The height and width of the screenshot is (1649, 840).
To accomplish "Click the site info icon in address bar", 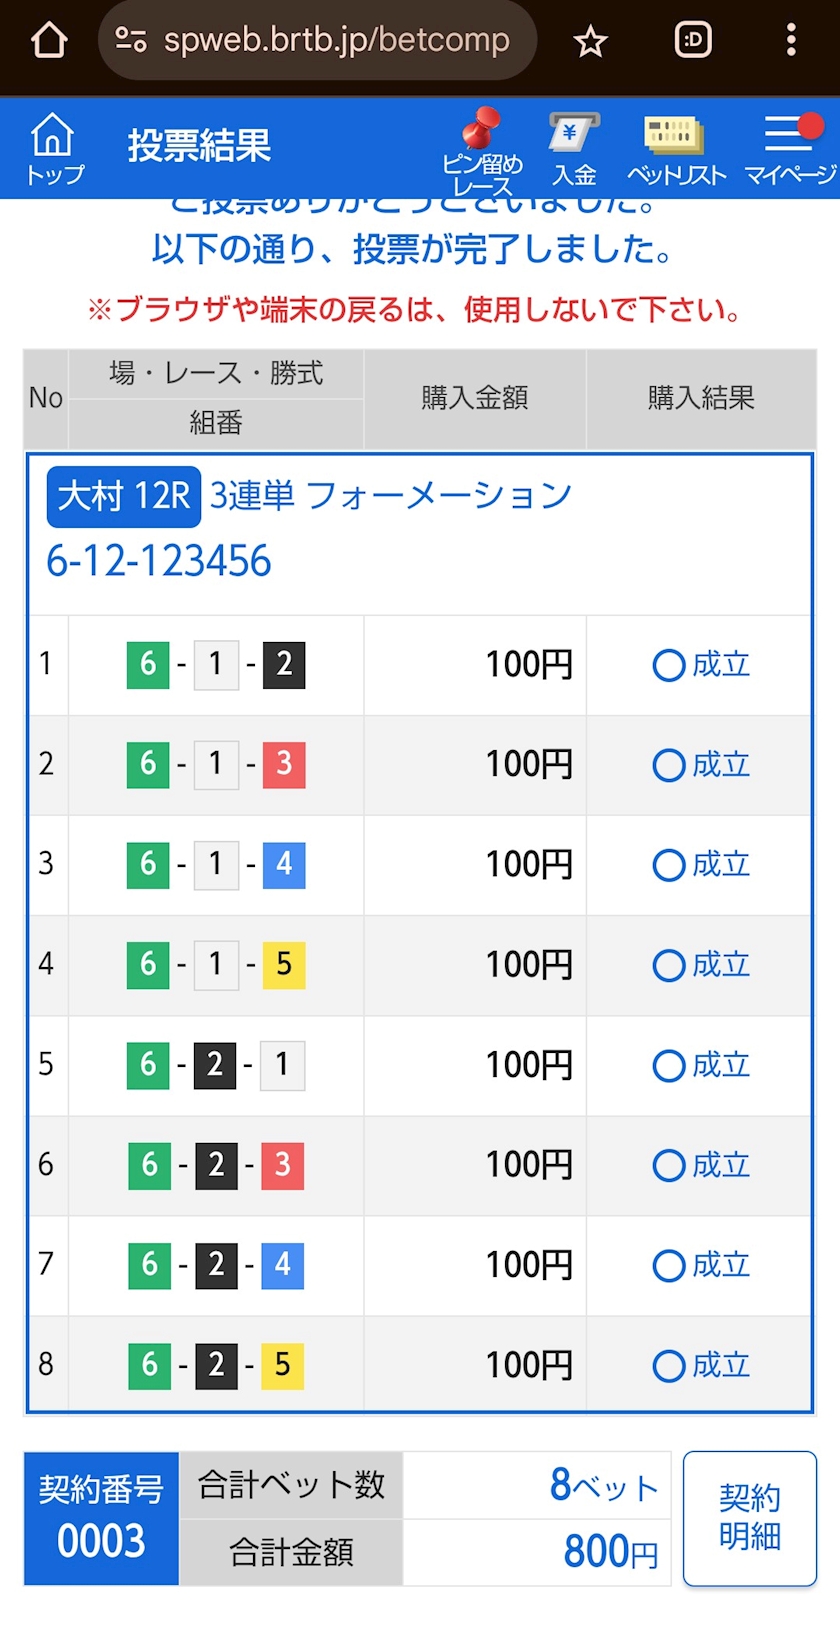I will 131,41.
